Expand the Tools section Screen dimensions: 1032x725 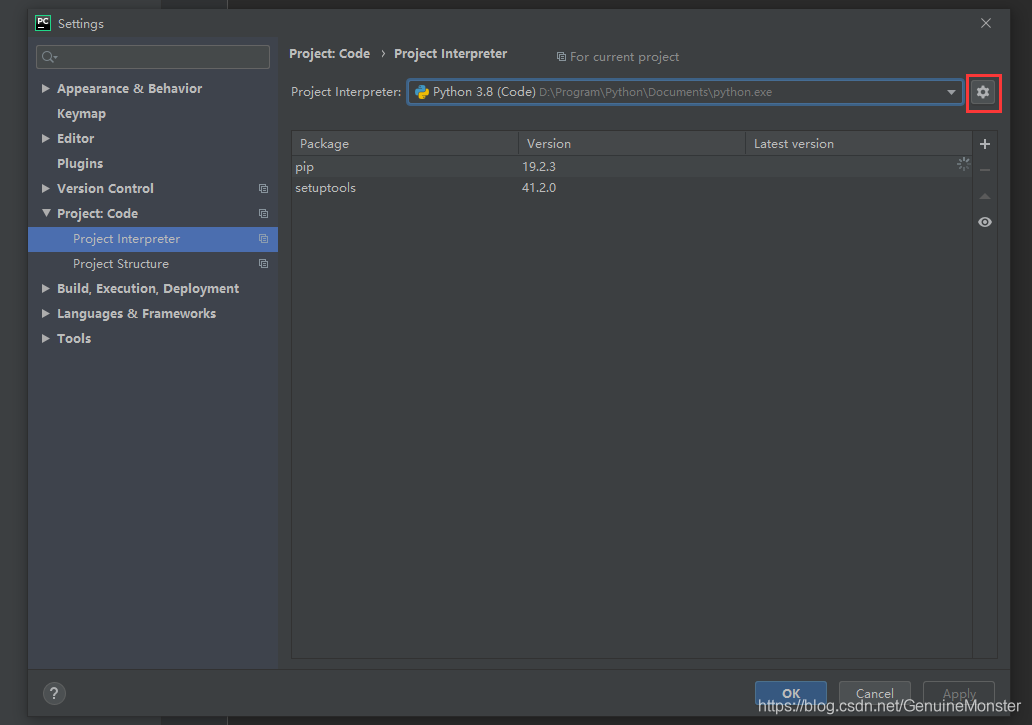pyautogui.click(x=45, y=338)
